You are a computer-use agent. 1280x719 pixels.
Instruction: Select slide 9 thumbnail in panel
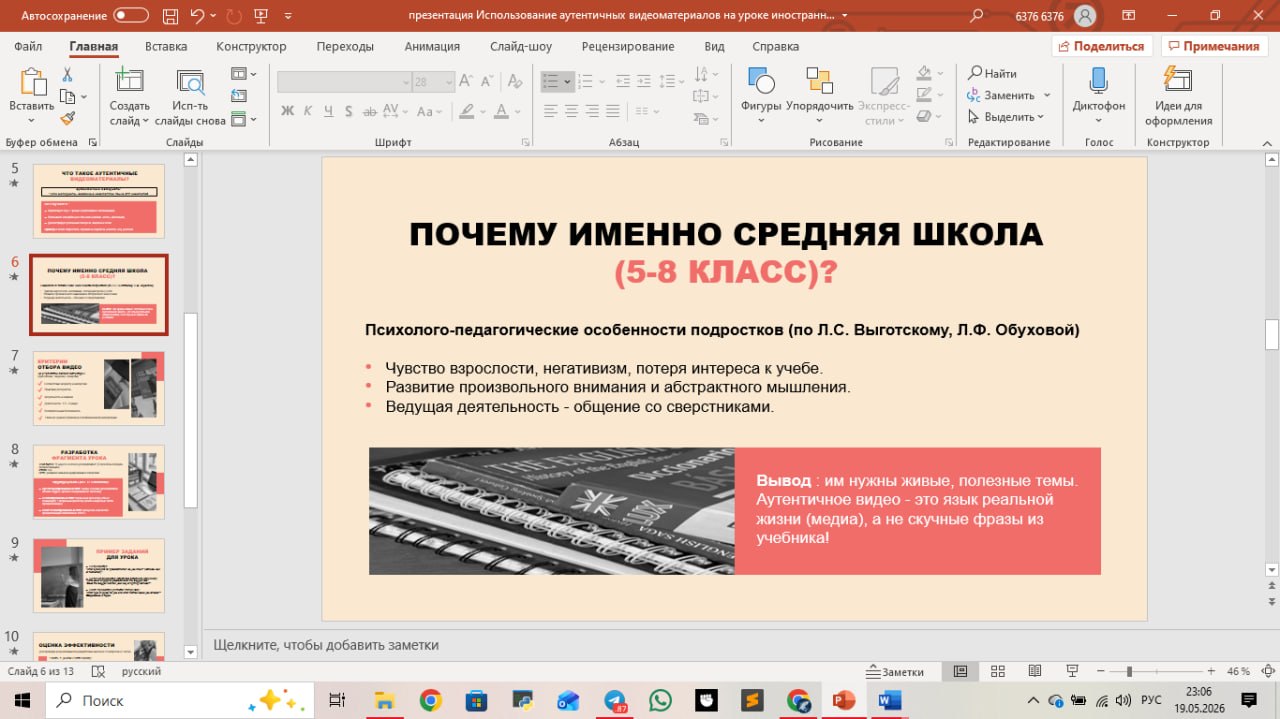pyautogui.click(x=99, y=576)
